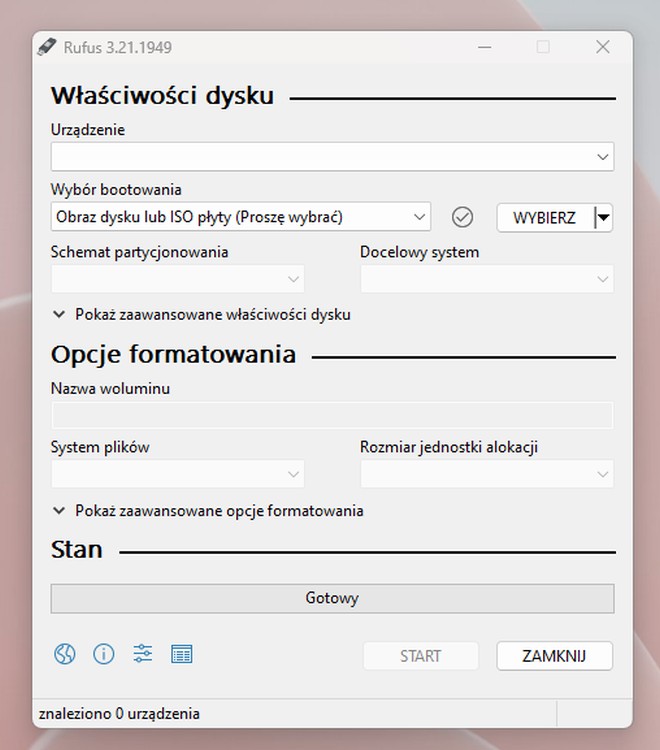Open System plików dropdown
The width and height of the screenshot is (660, 750).
pos(177,474)
